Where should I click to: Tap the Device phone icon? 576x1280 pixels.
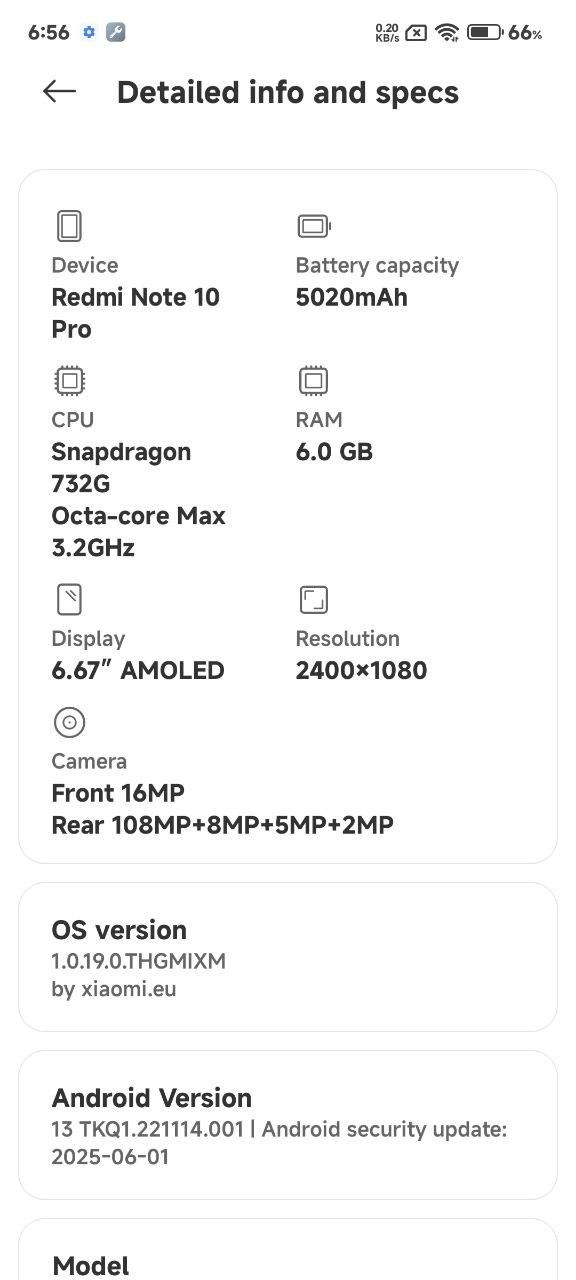69,226
